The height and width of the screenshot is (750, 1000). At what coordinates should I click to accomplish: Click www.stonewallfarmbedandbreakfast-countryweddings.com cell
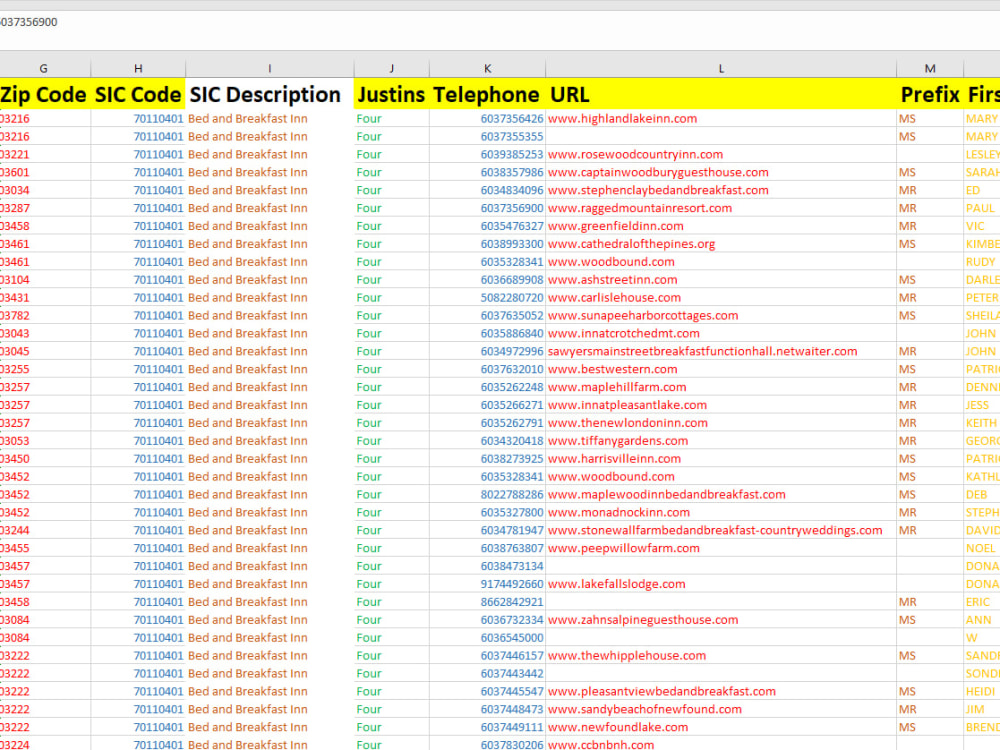point(721,530)
